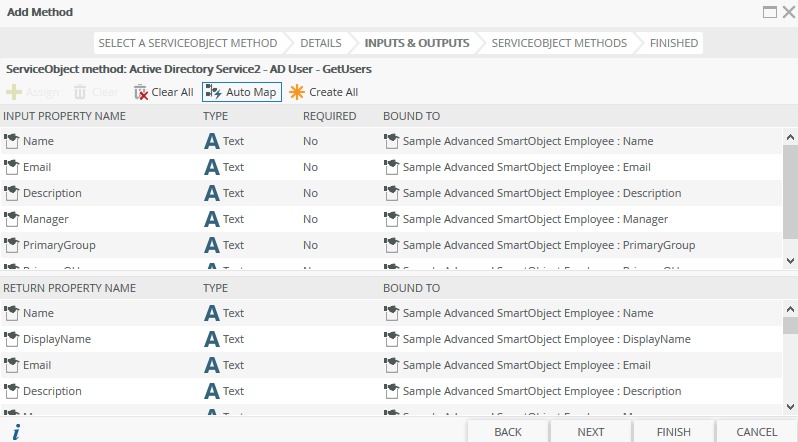Viewport: 798px width, 442px height.
Task: Select the input Manager property name
Action: point(45,219)
